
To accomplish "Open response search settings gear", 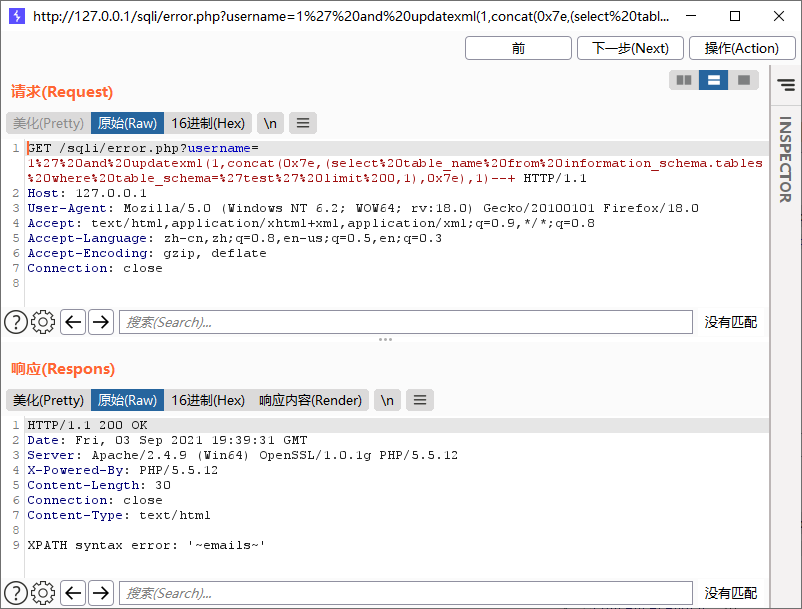I will coord(43,593).
